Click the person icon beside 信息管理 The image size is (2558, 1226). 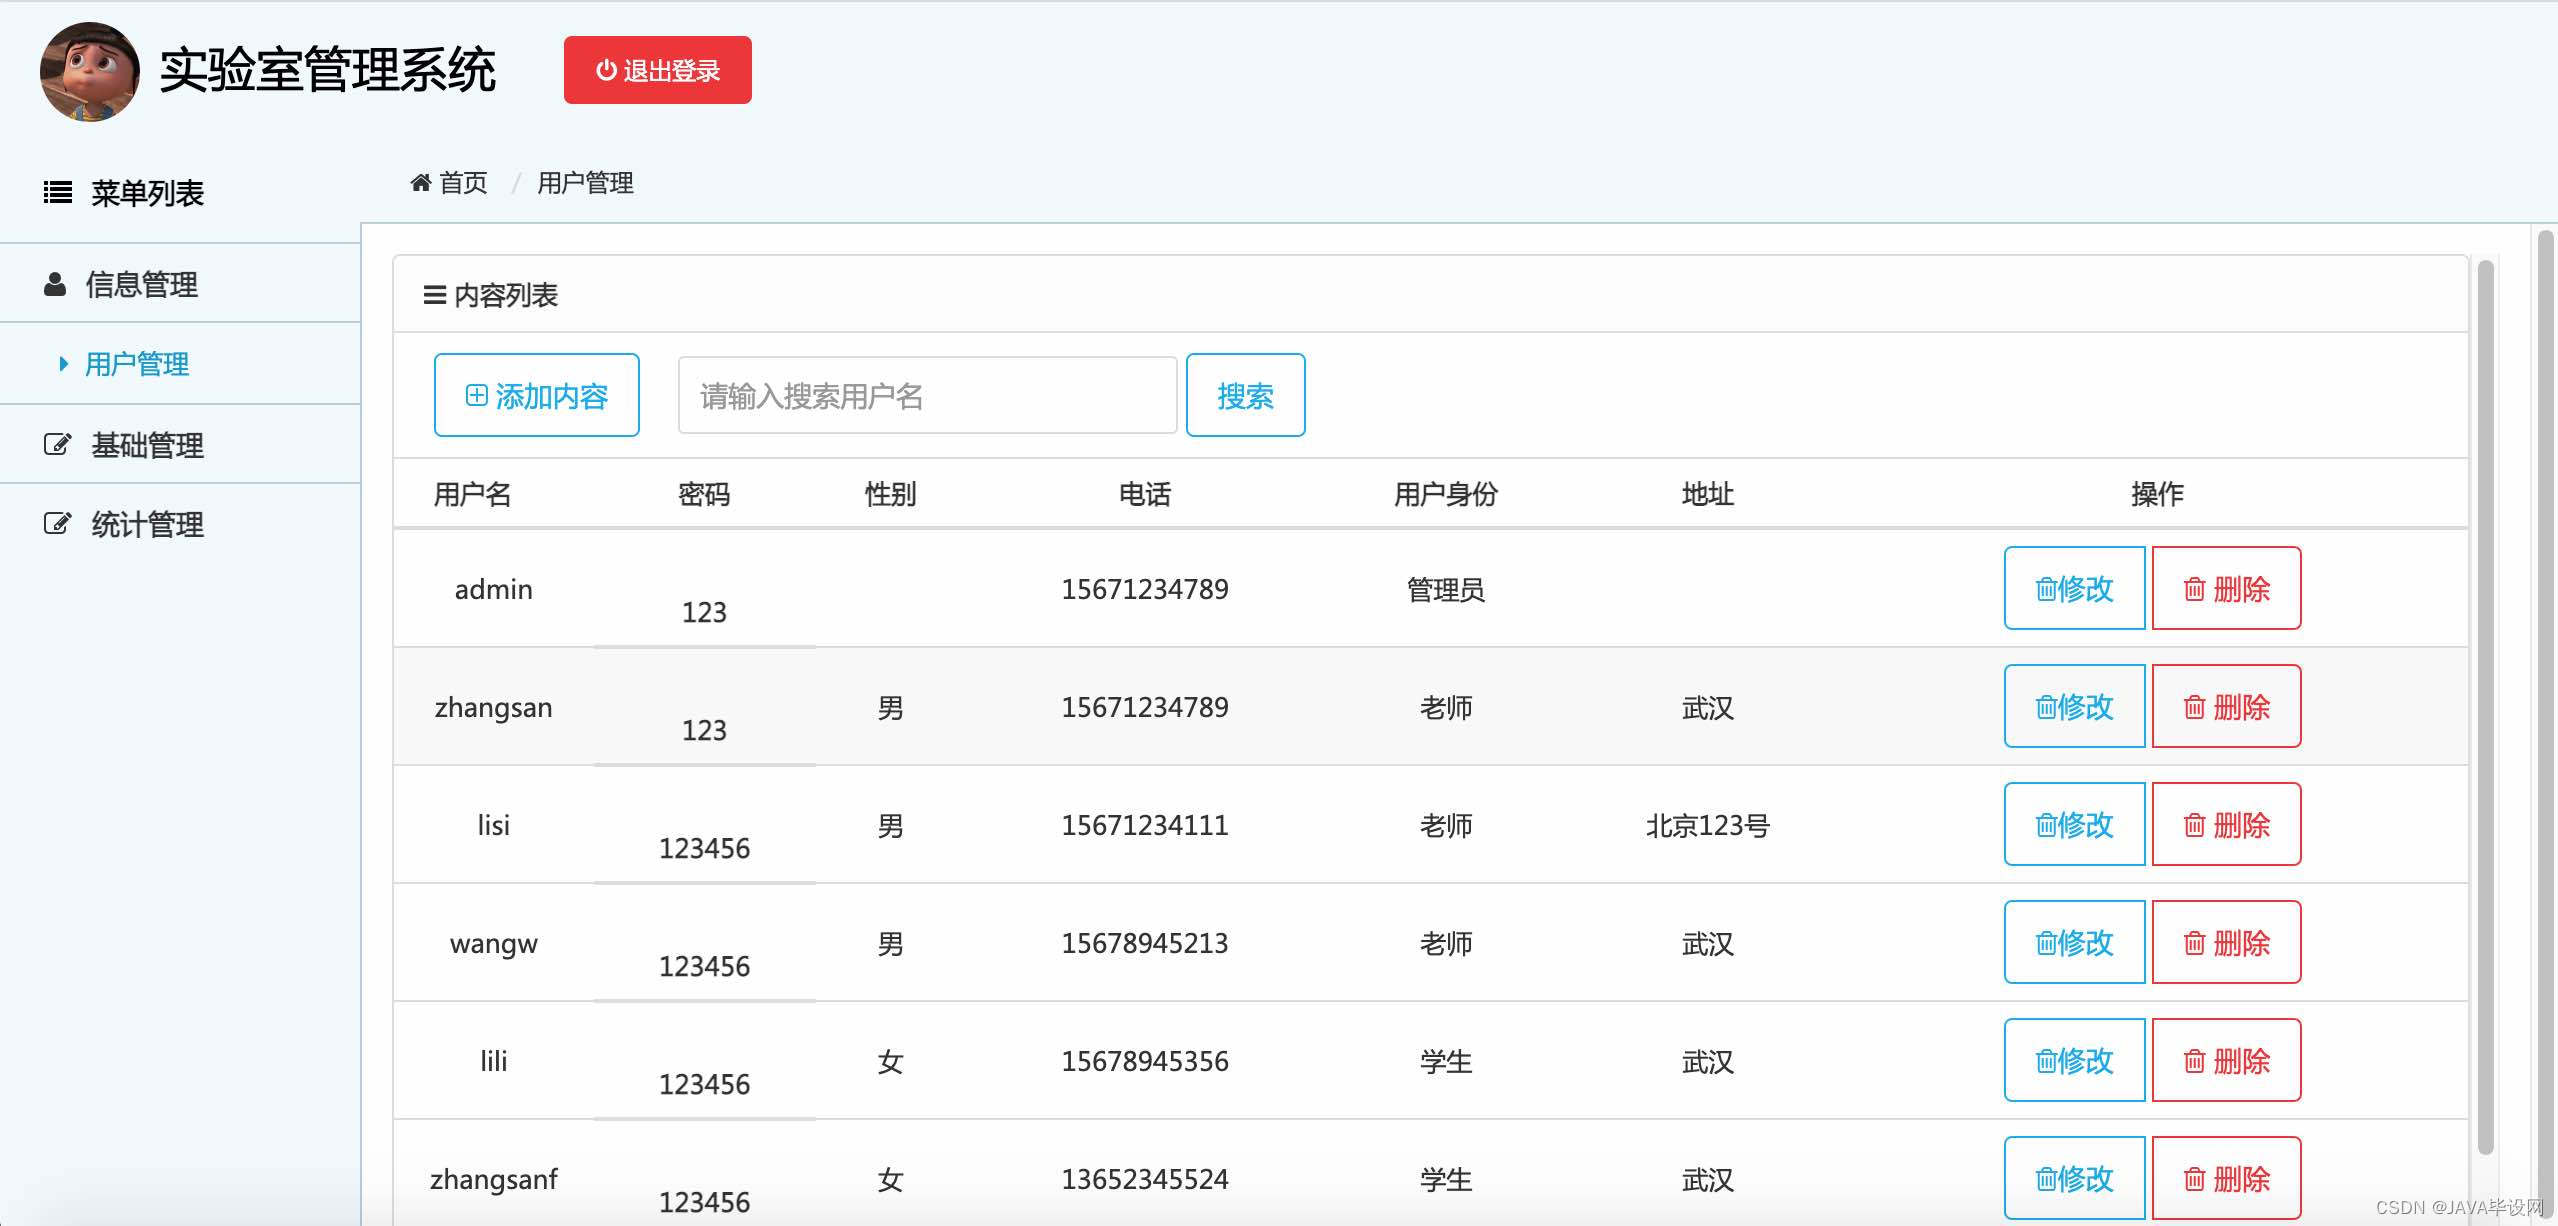point(55,285)
